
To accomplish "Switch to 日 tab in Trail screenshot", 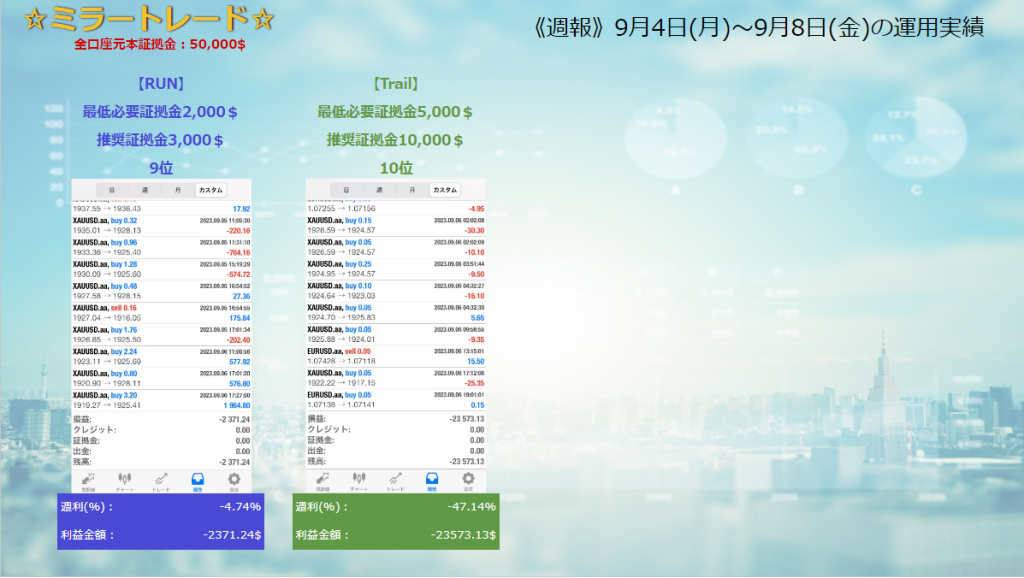I will click(346, 190).
